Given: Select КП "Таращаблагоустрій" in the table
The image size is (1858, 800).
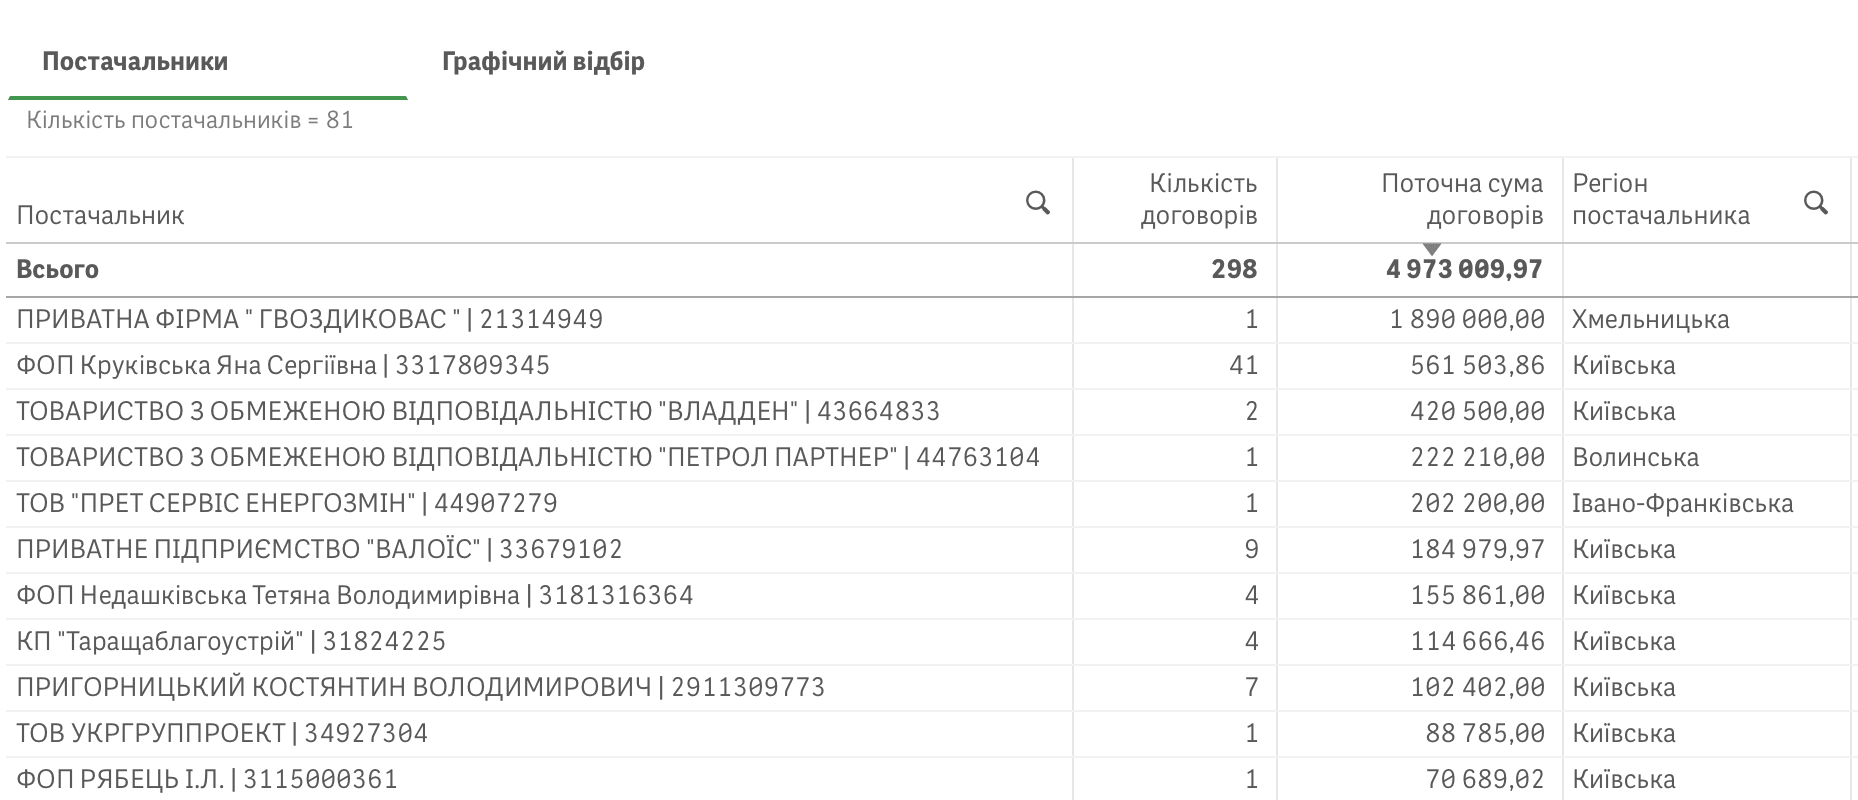Looking at the screenshot, I should (231, 642).
